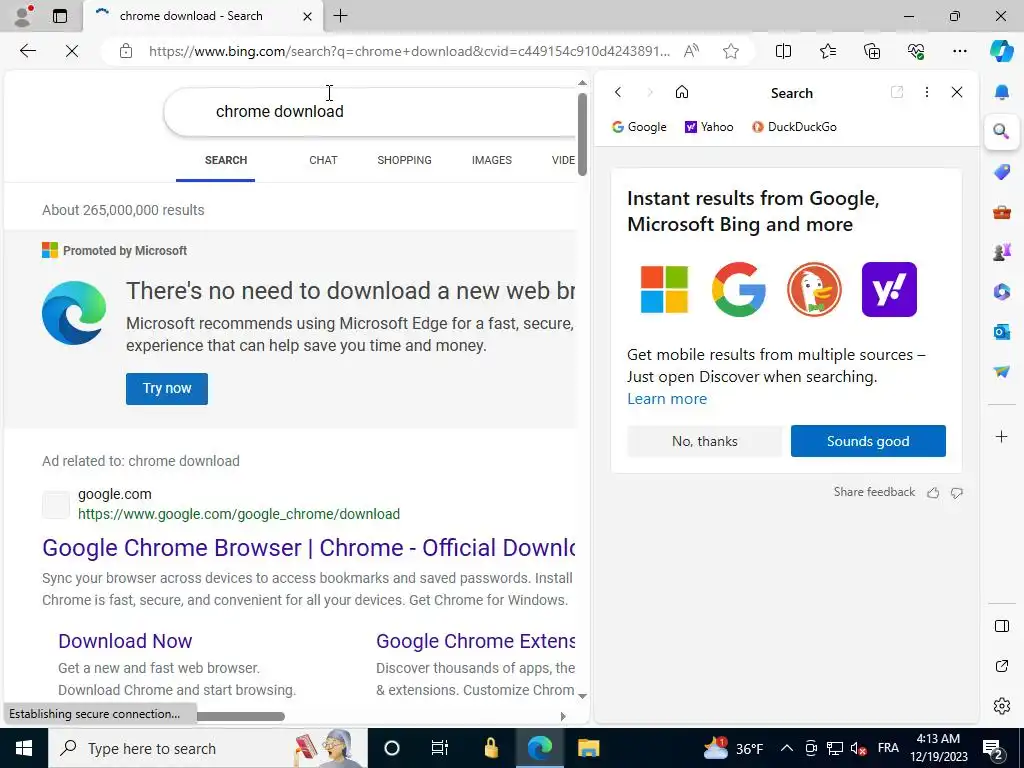1024x768 pixels.
Task: Close the sidebar Search pane
Action: pos(957,92)
